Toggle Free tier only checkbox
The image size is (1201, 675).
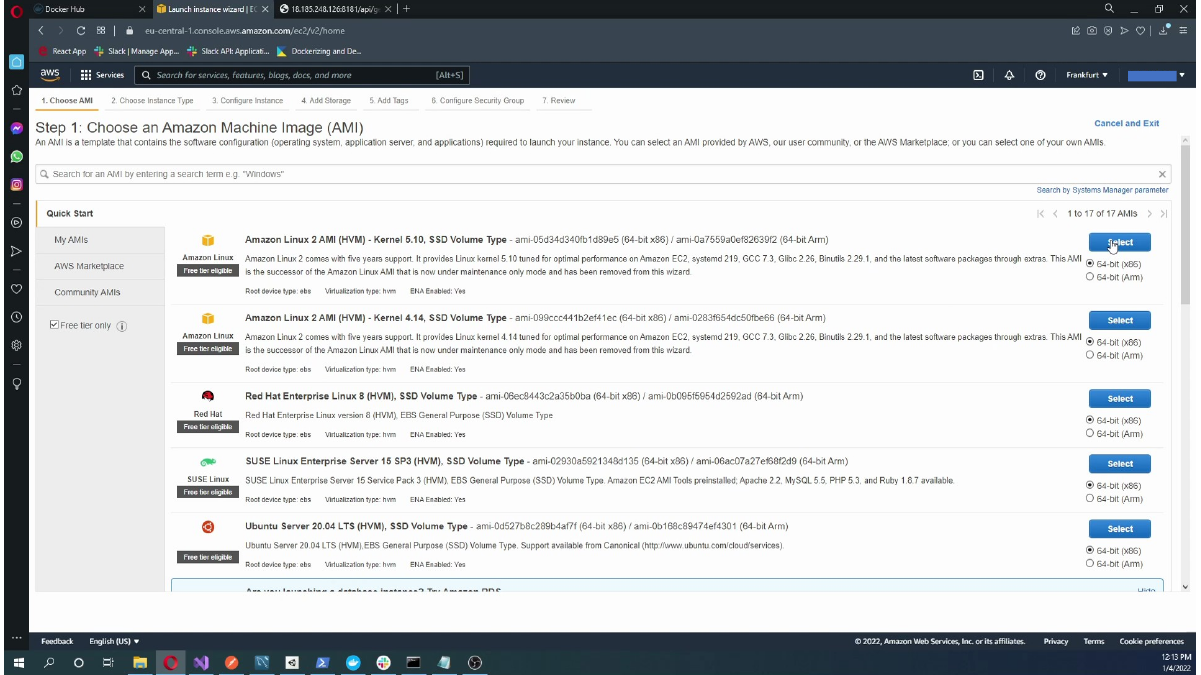(x=55, y=326)
